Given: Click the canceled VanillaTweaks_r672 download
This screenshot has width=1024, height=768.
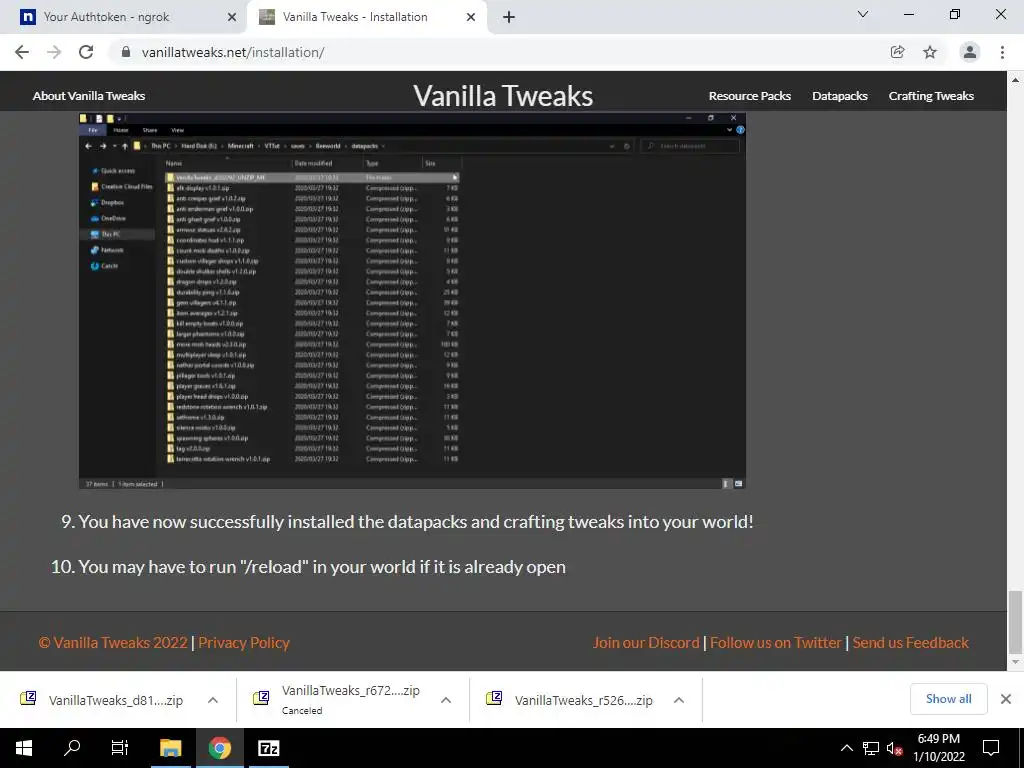Looking at the screenshot, I should [x=351, y=699].
